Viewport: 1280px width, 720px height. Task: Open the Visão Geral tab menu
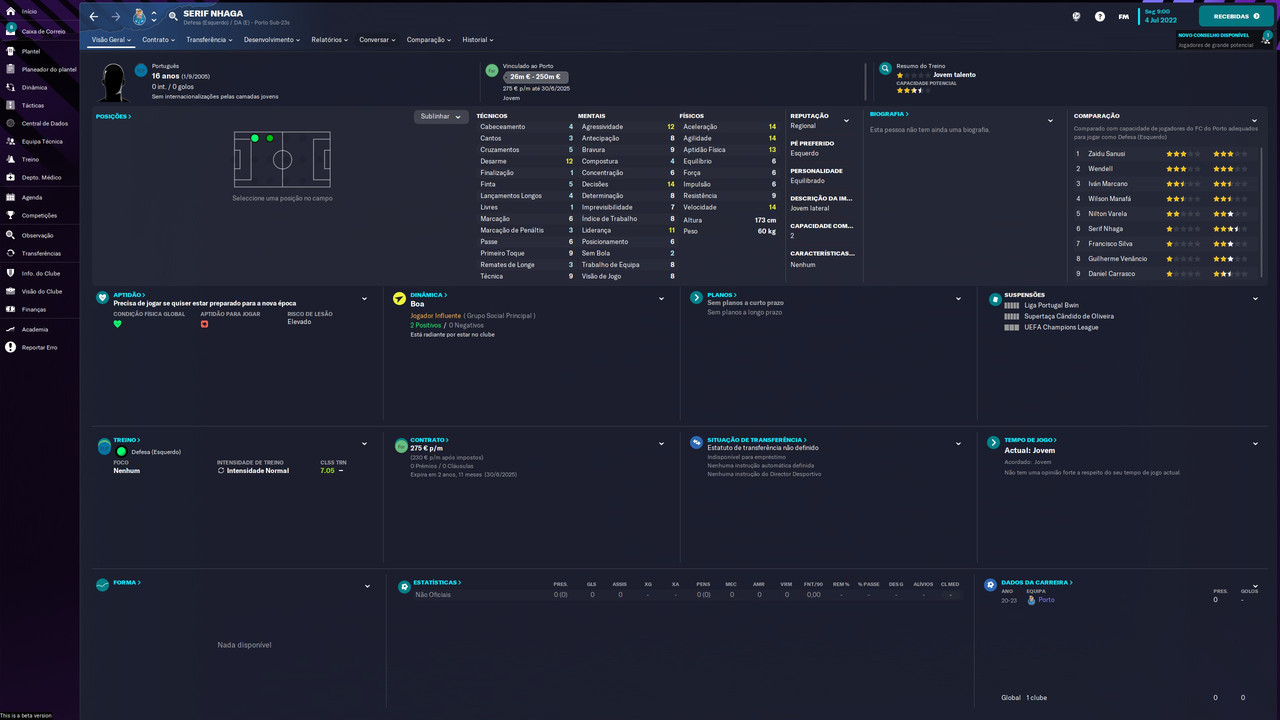(111, 40)
